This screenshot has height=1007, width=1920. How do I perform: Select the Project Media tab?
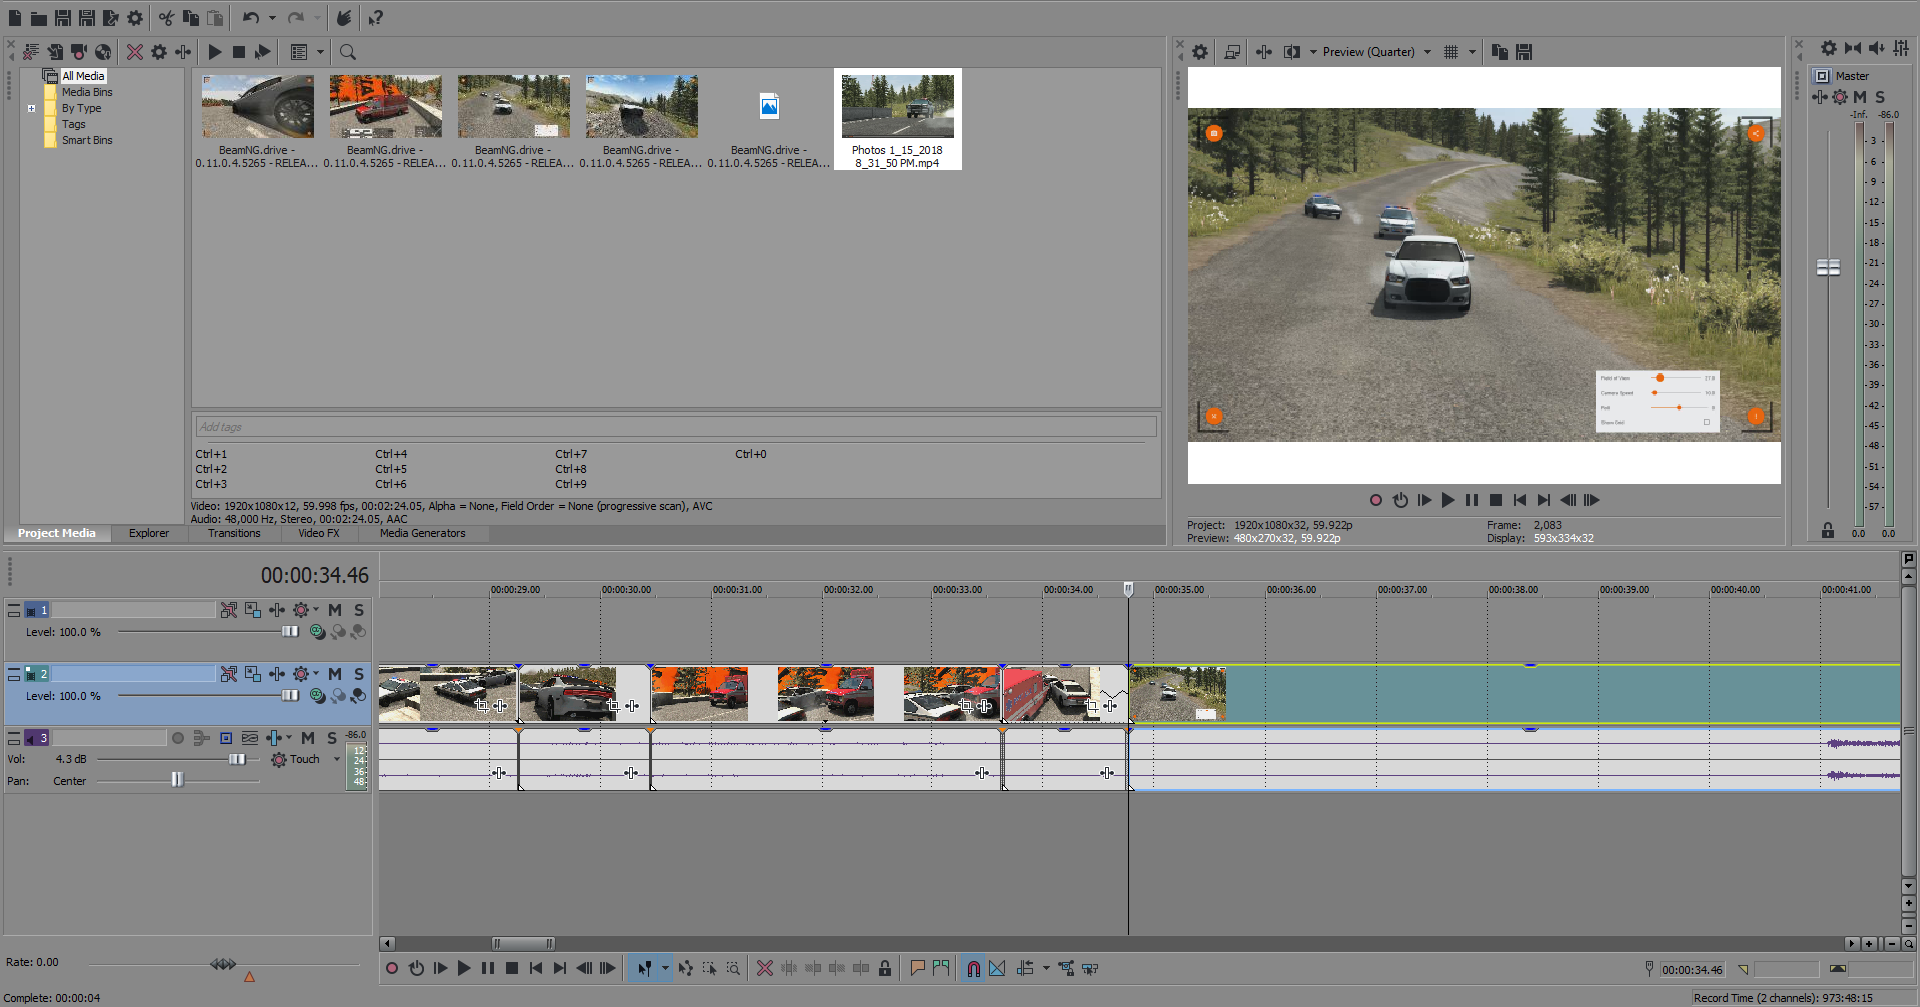pyautogui.click(x=56, y=533)
